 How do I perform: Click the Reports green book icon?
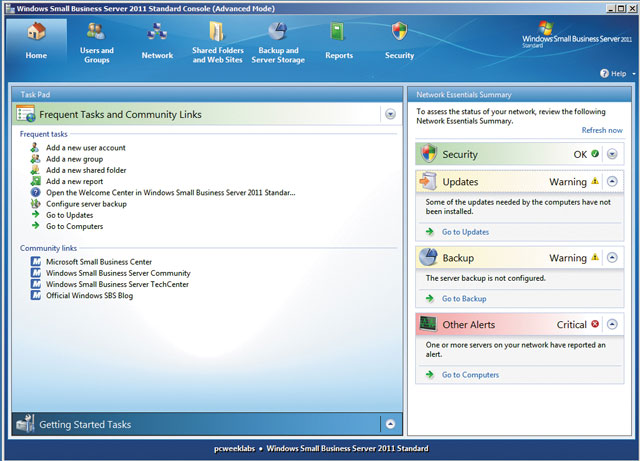point(338,32)
